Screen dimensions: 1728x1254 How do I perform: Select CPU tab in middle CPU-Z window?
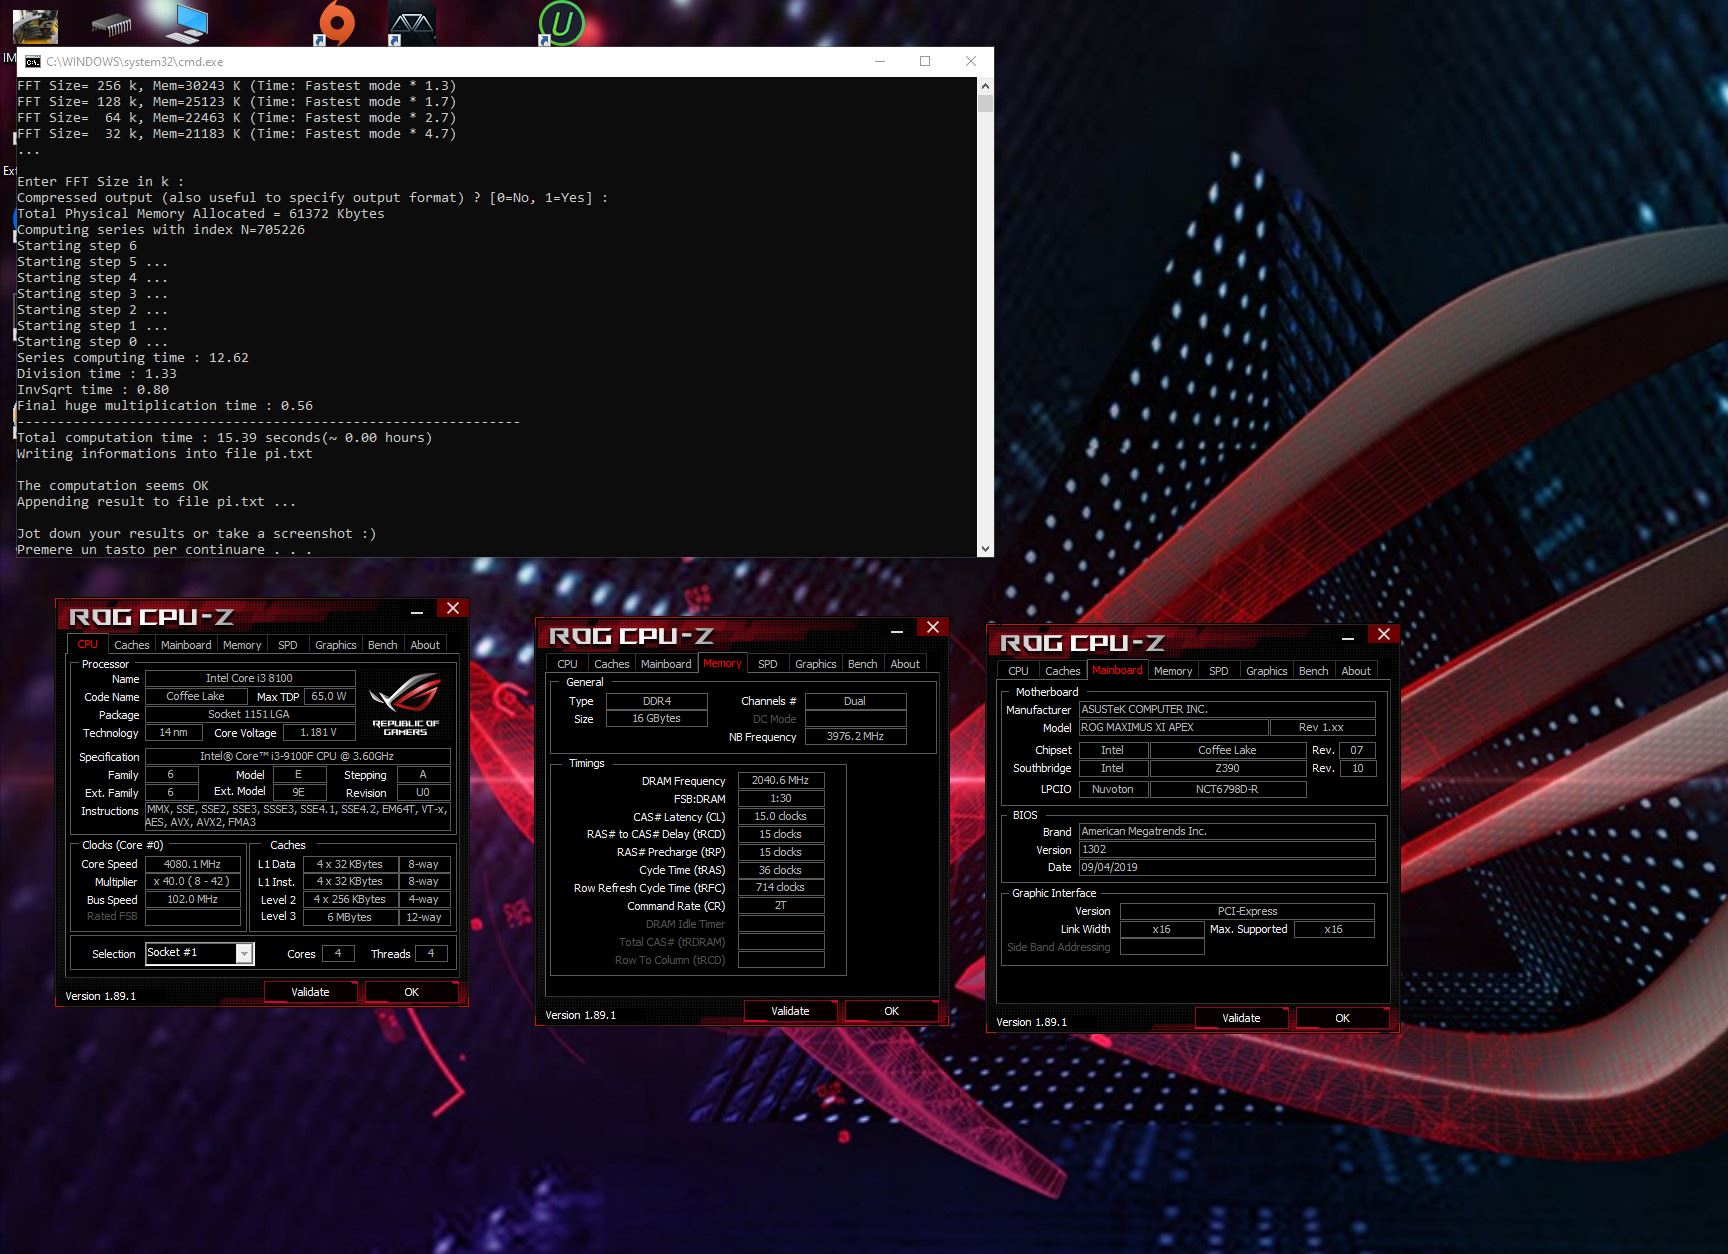coord(567,664)
